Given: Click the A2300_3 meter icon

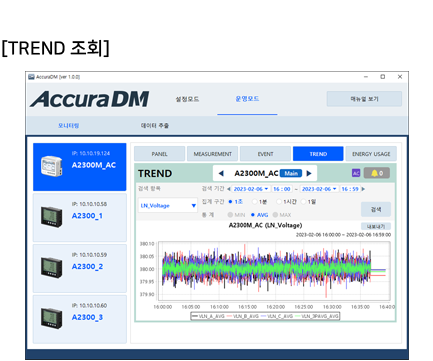Looking at the screenshot, I should (x=51, y=318).
